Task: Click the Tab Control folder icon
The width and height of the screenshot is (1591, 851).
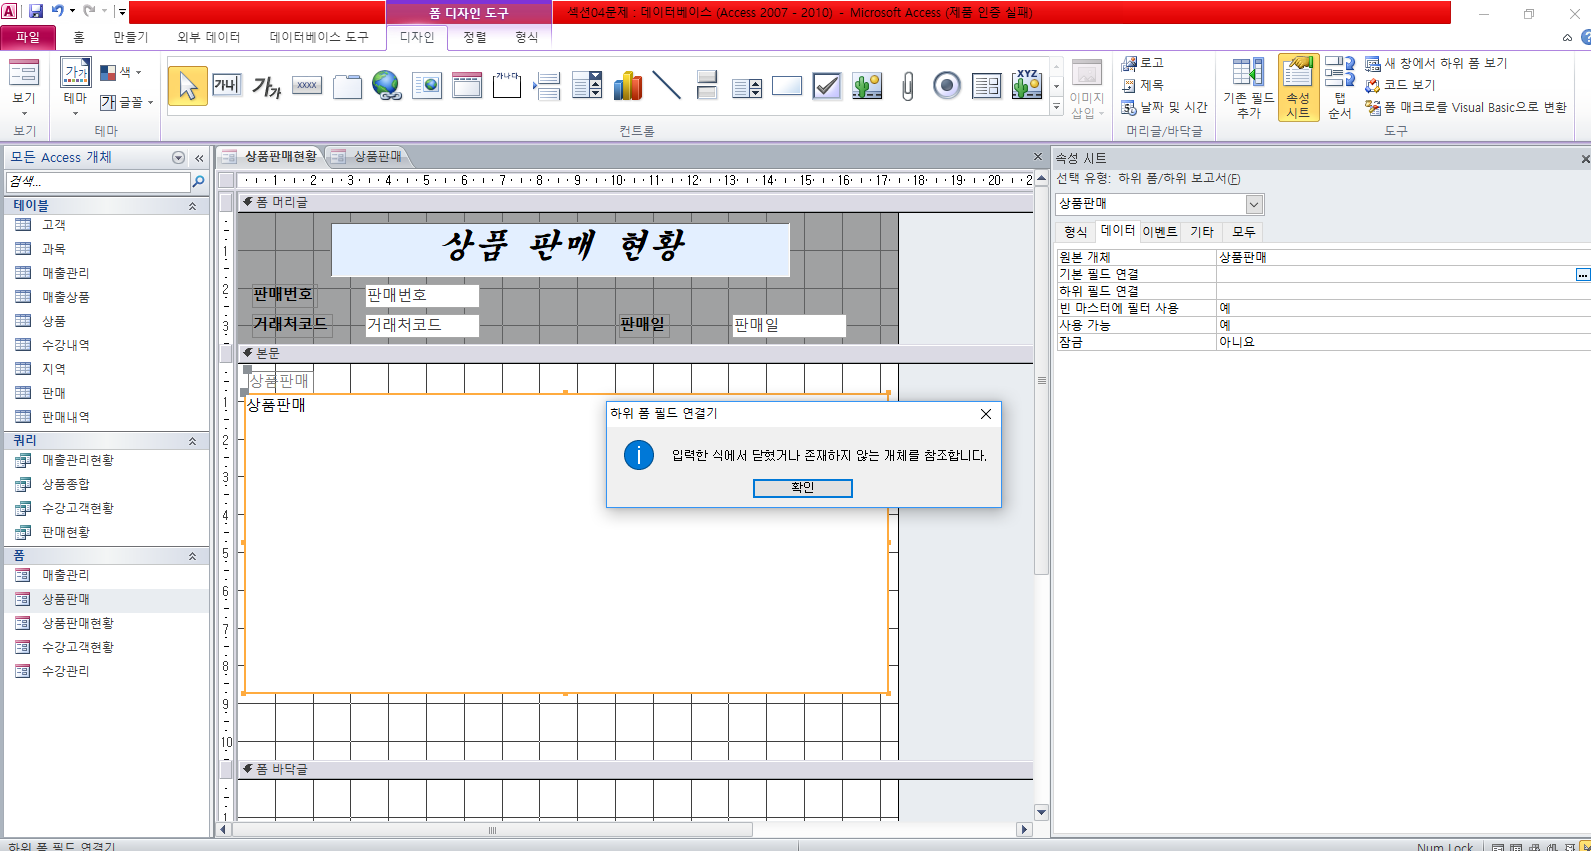Action: [347, 86]
